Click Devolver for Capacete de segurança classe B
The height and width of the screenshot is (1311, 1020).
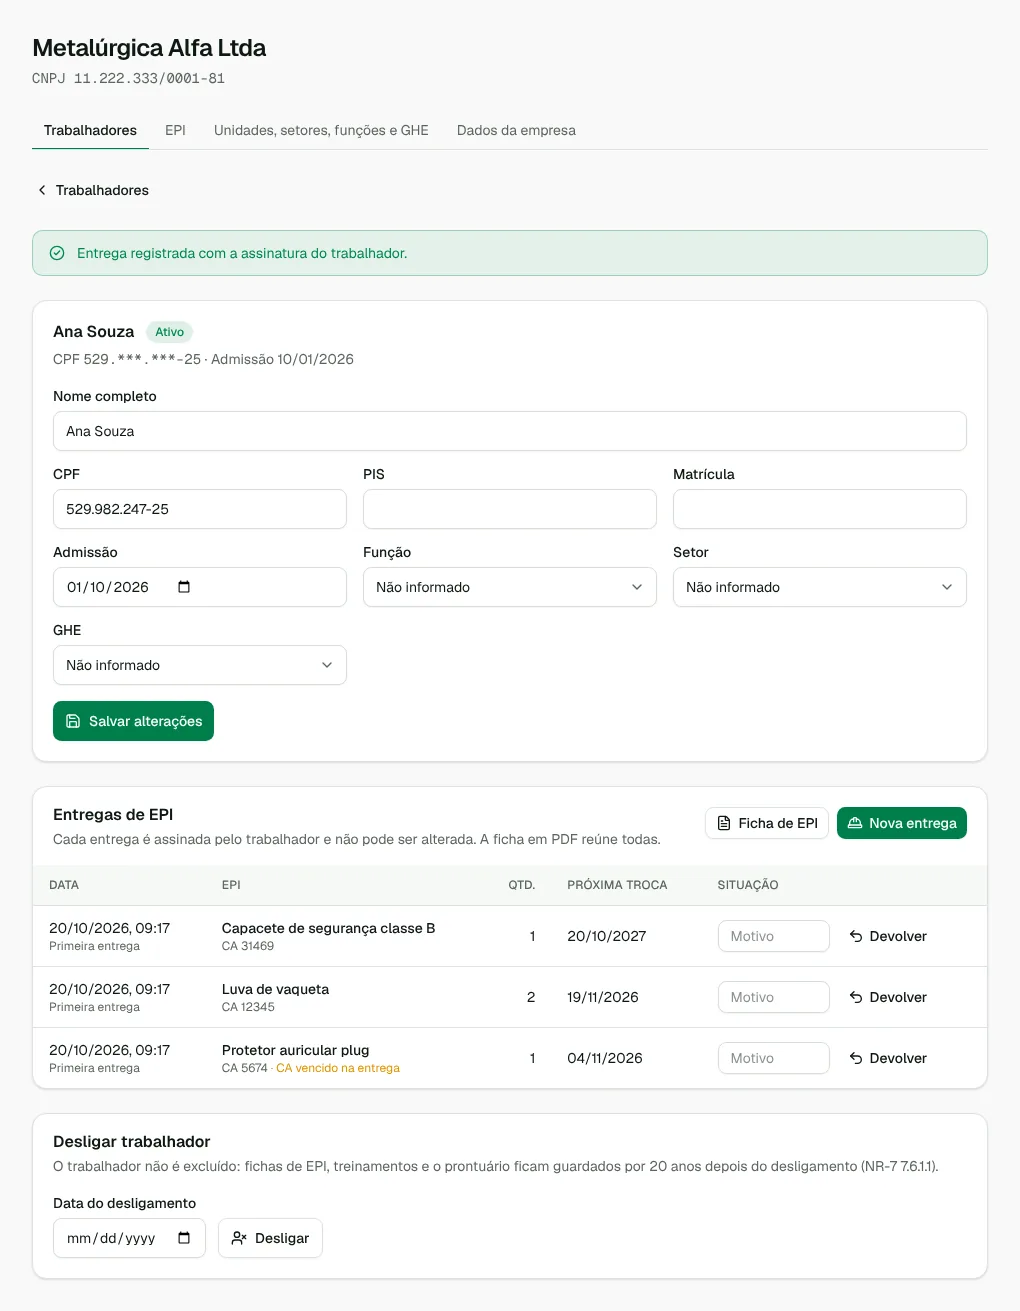888,936
